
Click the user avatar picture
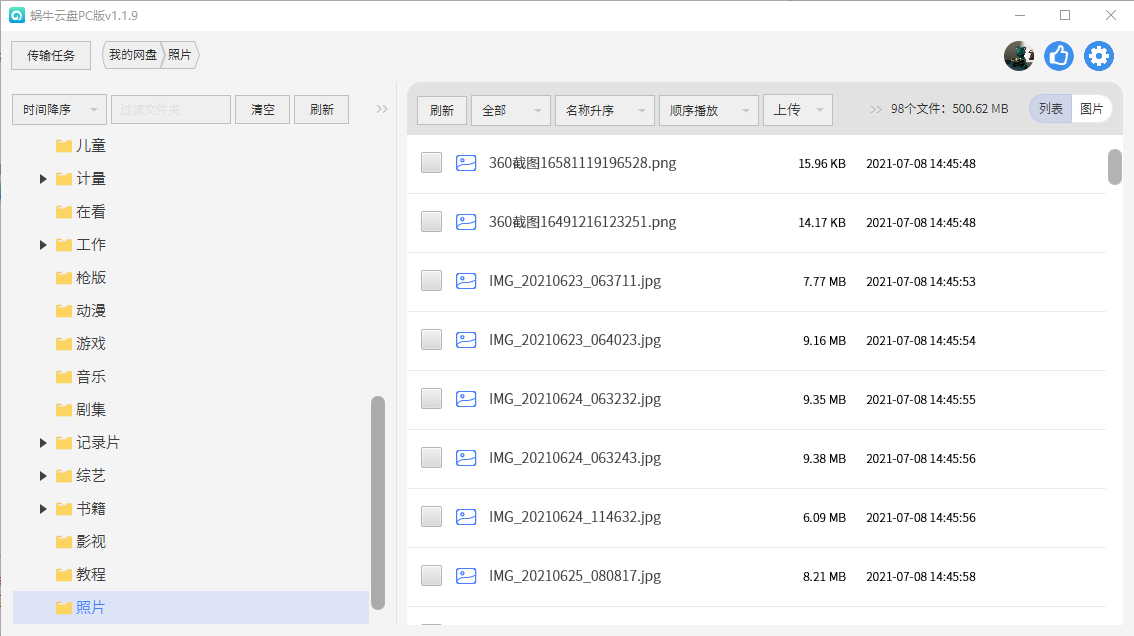(1019, 56)
